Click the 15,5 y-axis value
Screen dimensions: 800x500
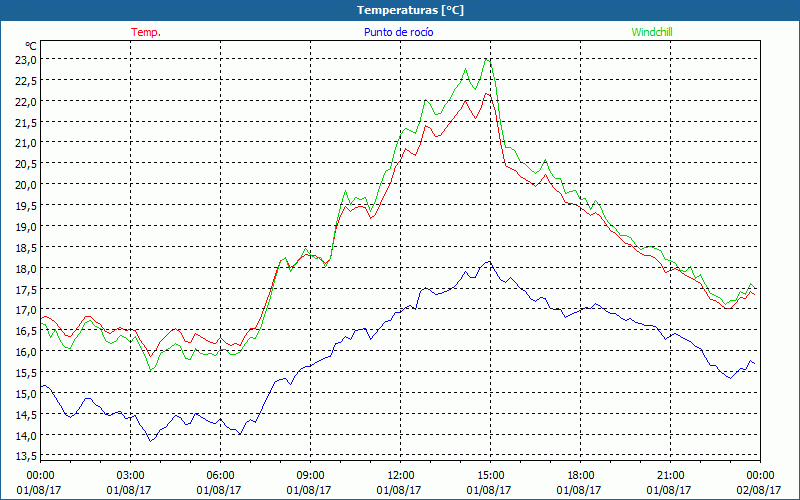[x=27, y=372]
